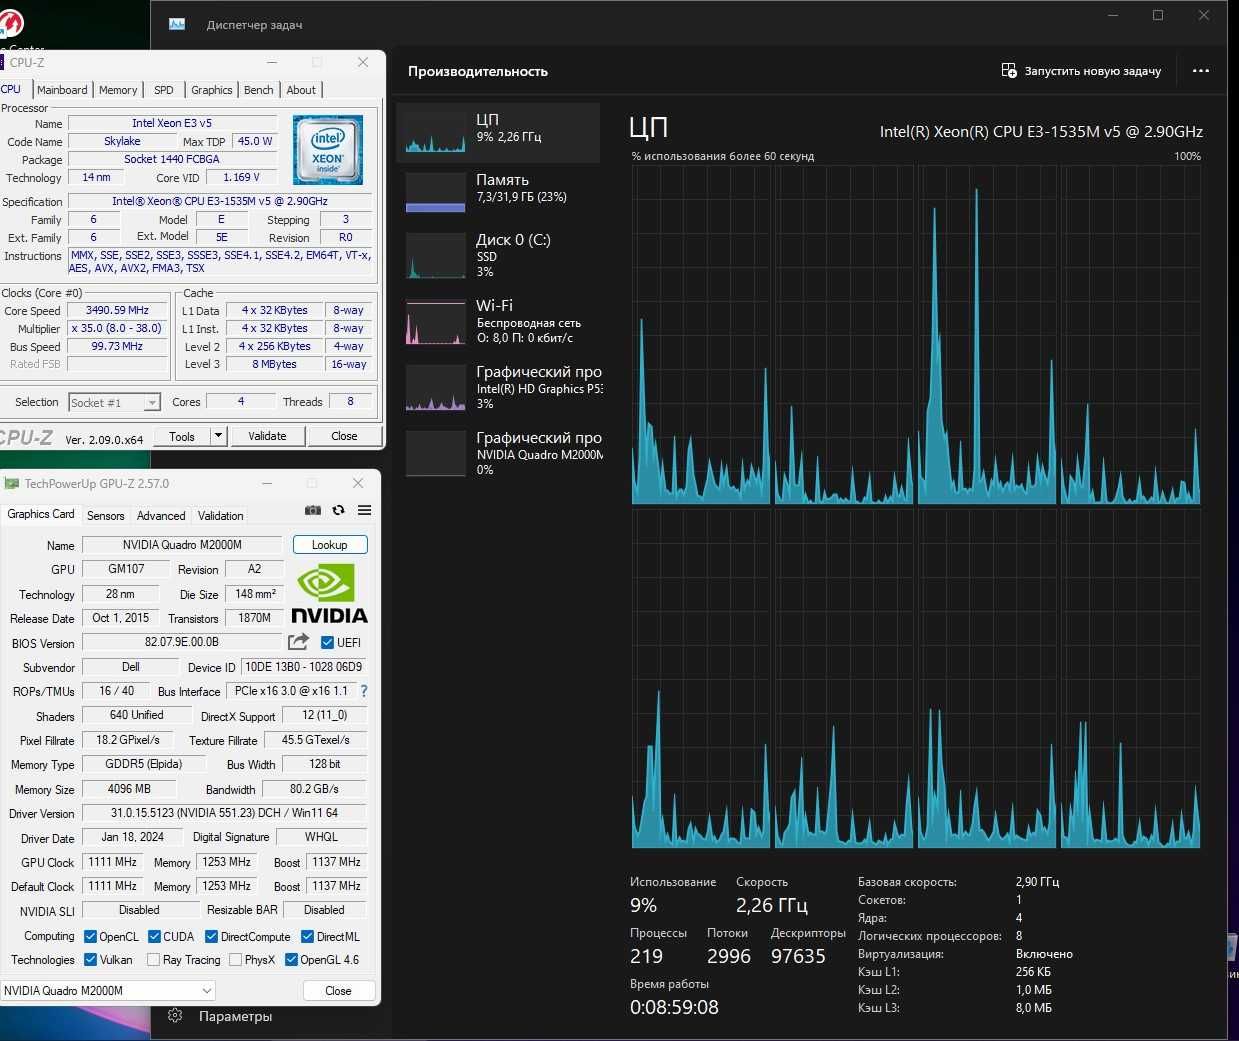Click the Intel Xeon logo in CPU-Z
1239x1041 pixels.
pos(328,149)
